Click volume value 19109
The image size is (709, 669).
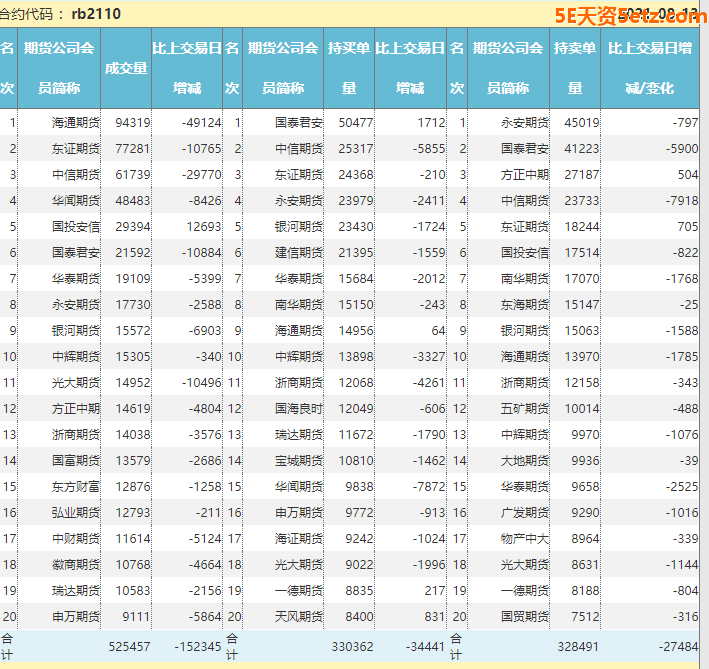(132, 278)
